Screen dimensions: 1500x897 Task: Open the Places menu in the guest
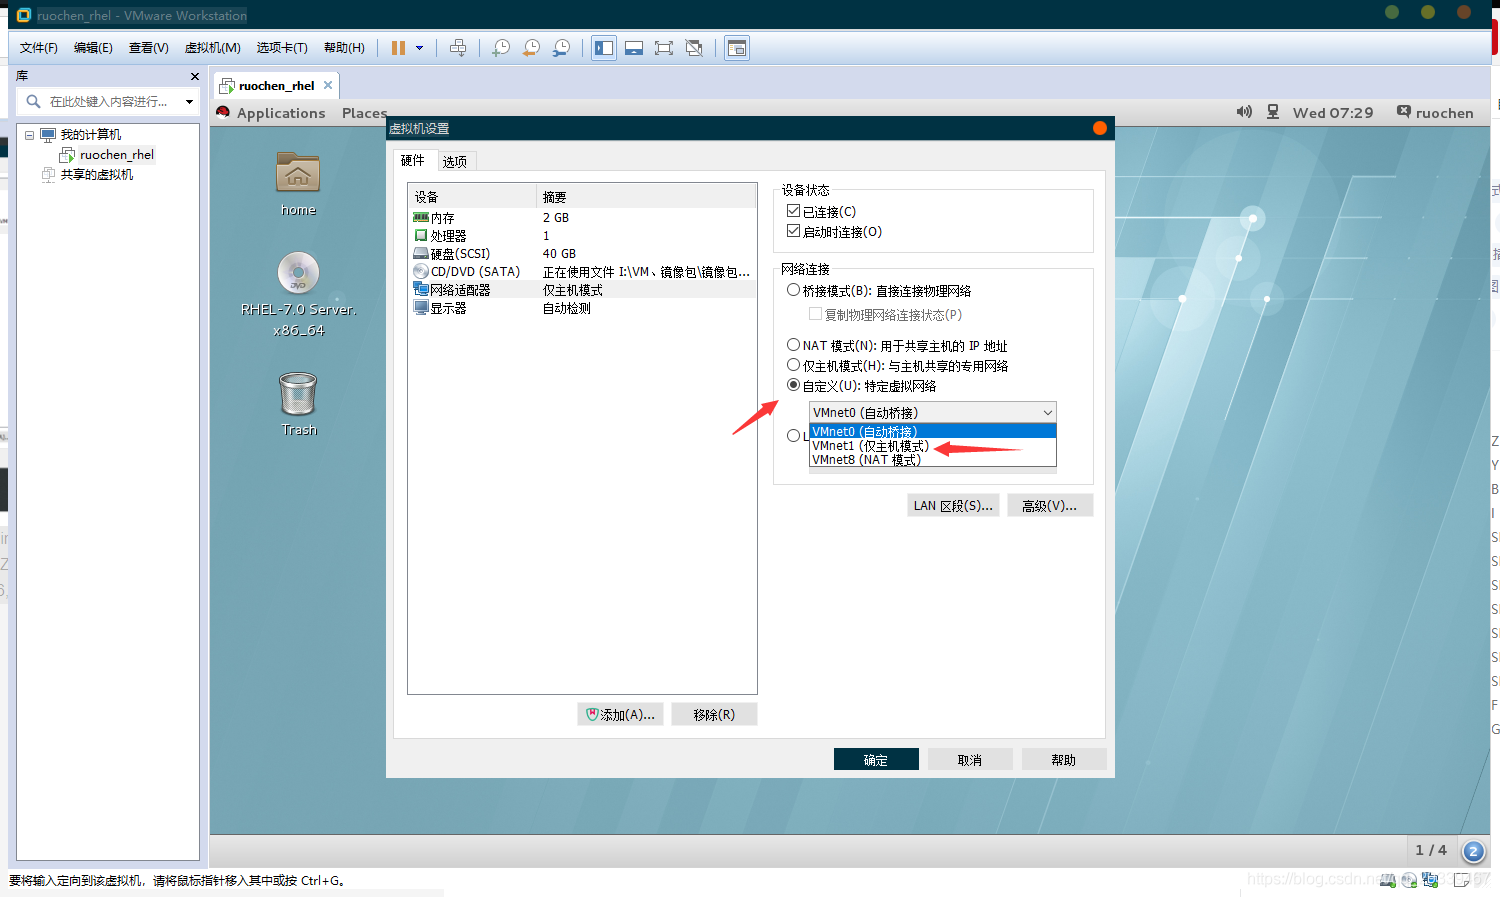(x=364, y=113)
